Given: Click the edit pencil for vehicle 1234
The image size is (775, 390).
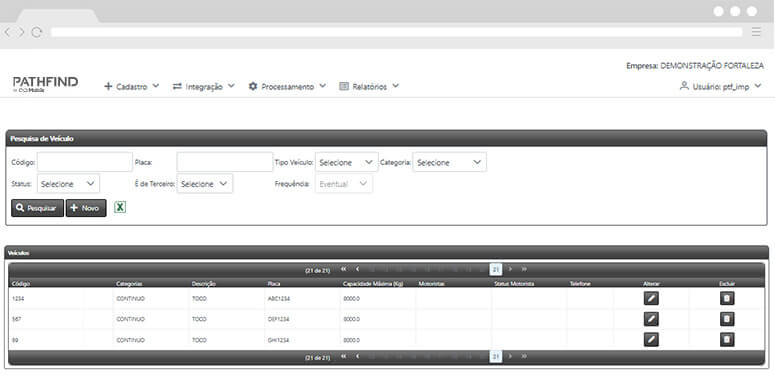Looking at the screenshot, I should pyautogui.click(x=651, y=298).
